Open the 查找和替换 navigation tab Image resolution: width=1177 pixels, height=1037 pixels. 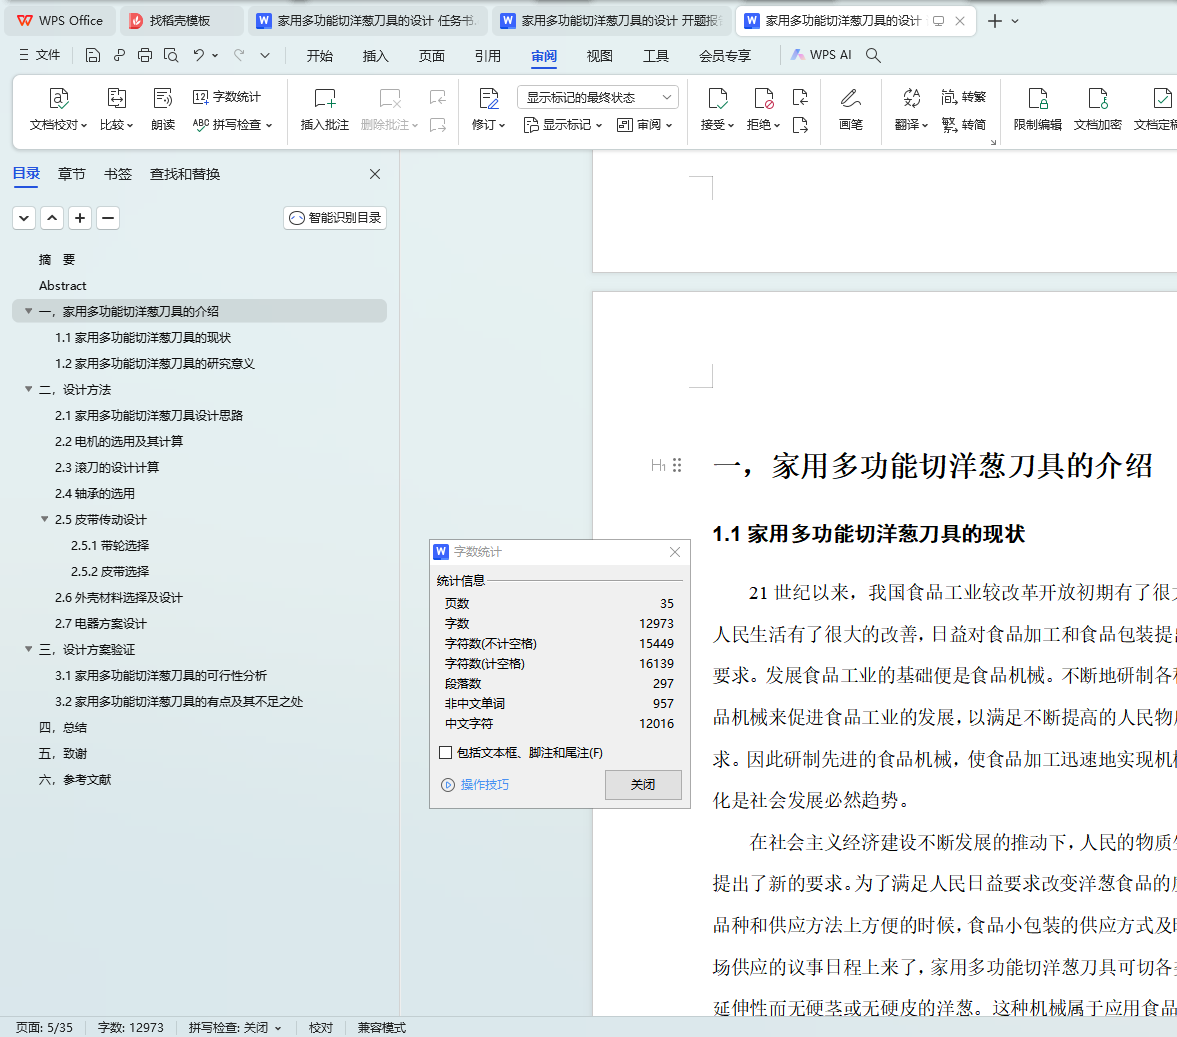tap(185, 174)
